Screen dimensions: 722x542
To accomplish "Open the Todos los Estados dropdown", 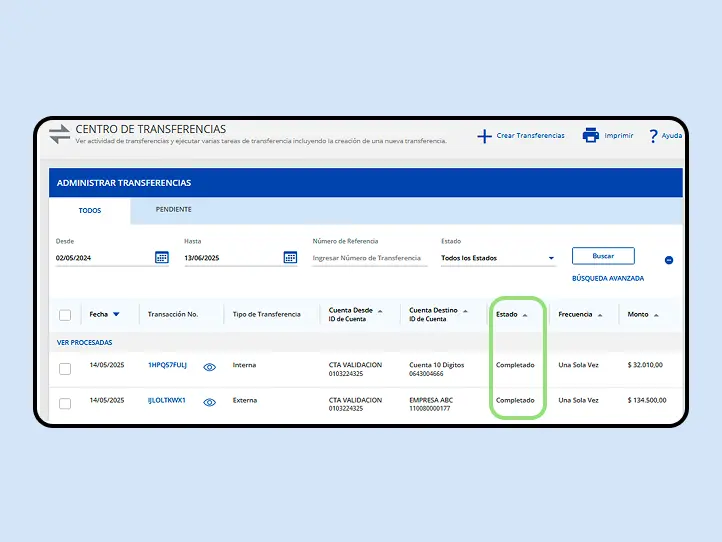I will pos(498,258).
